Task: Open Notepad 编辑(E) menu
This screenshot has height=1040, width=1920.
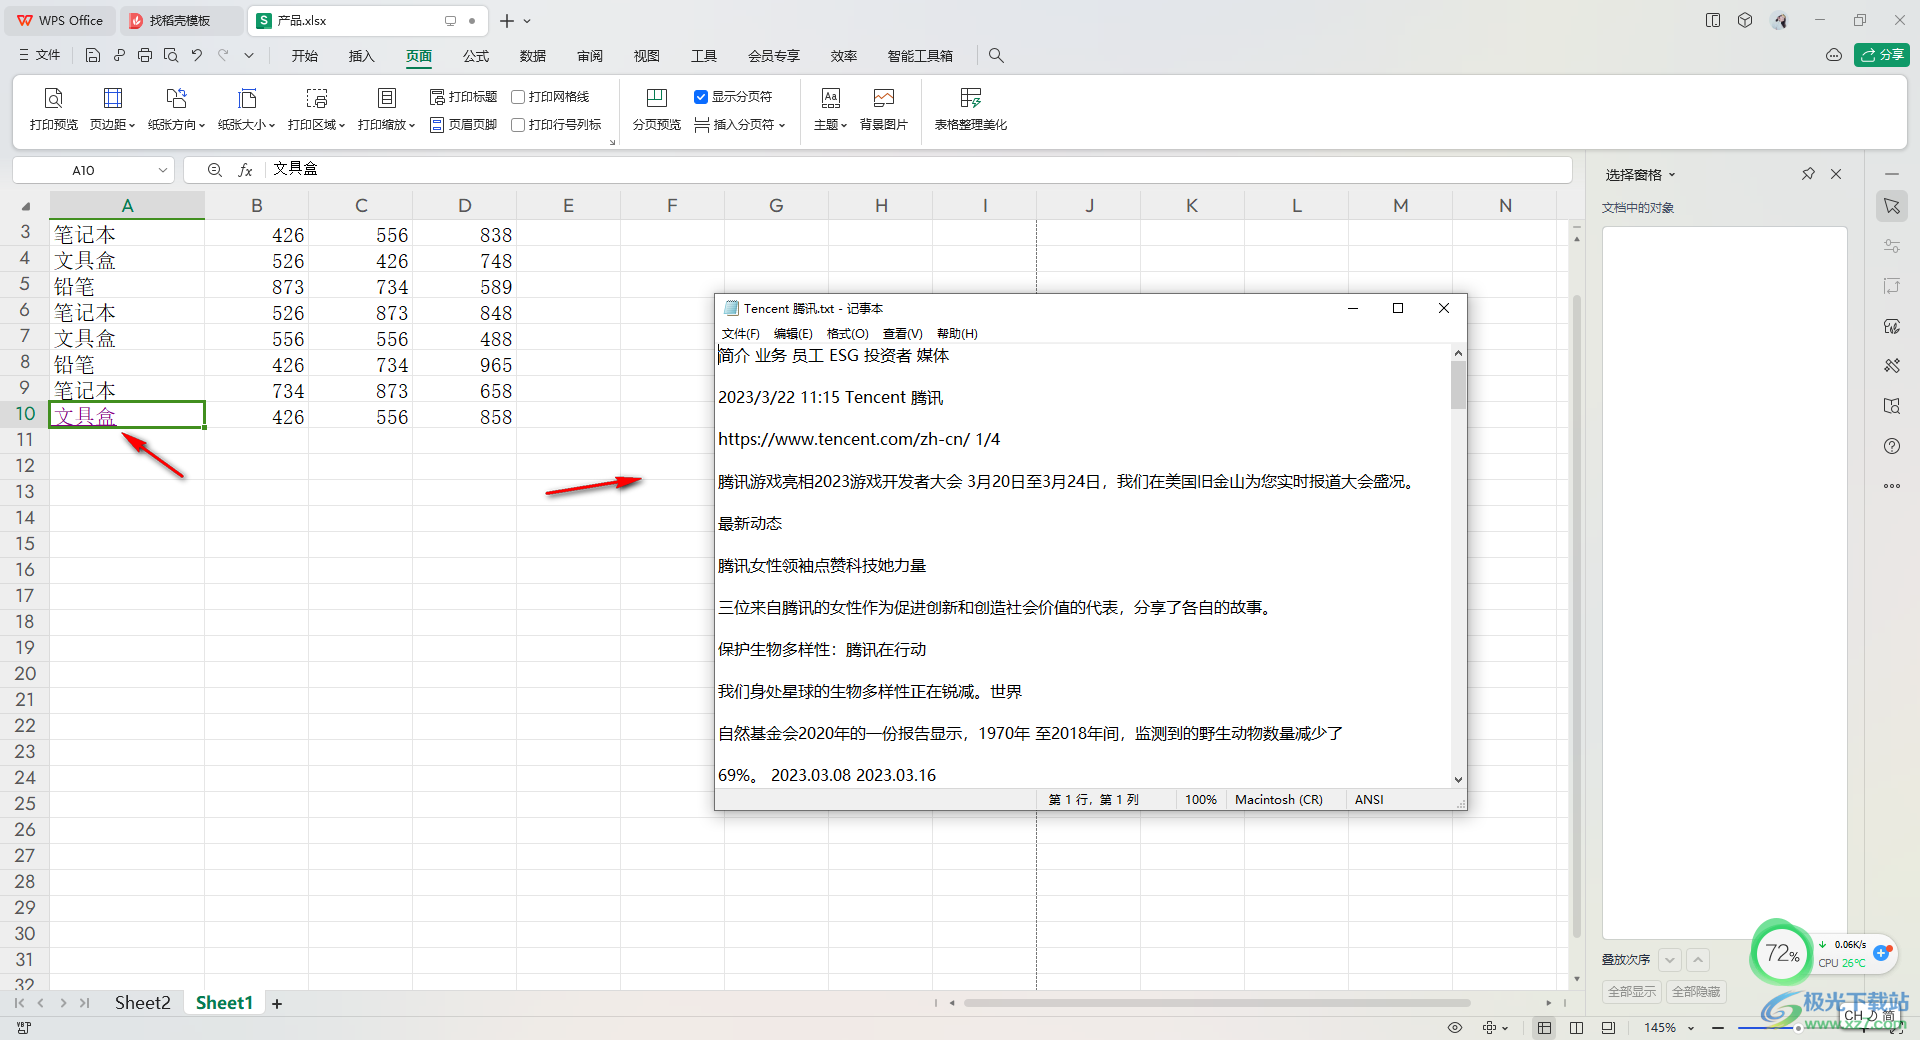Action: tap(793, 334)
